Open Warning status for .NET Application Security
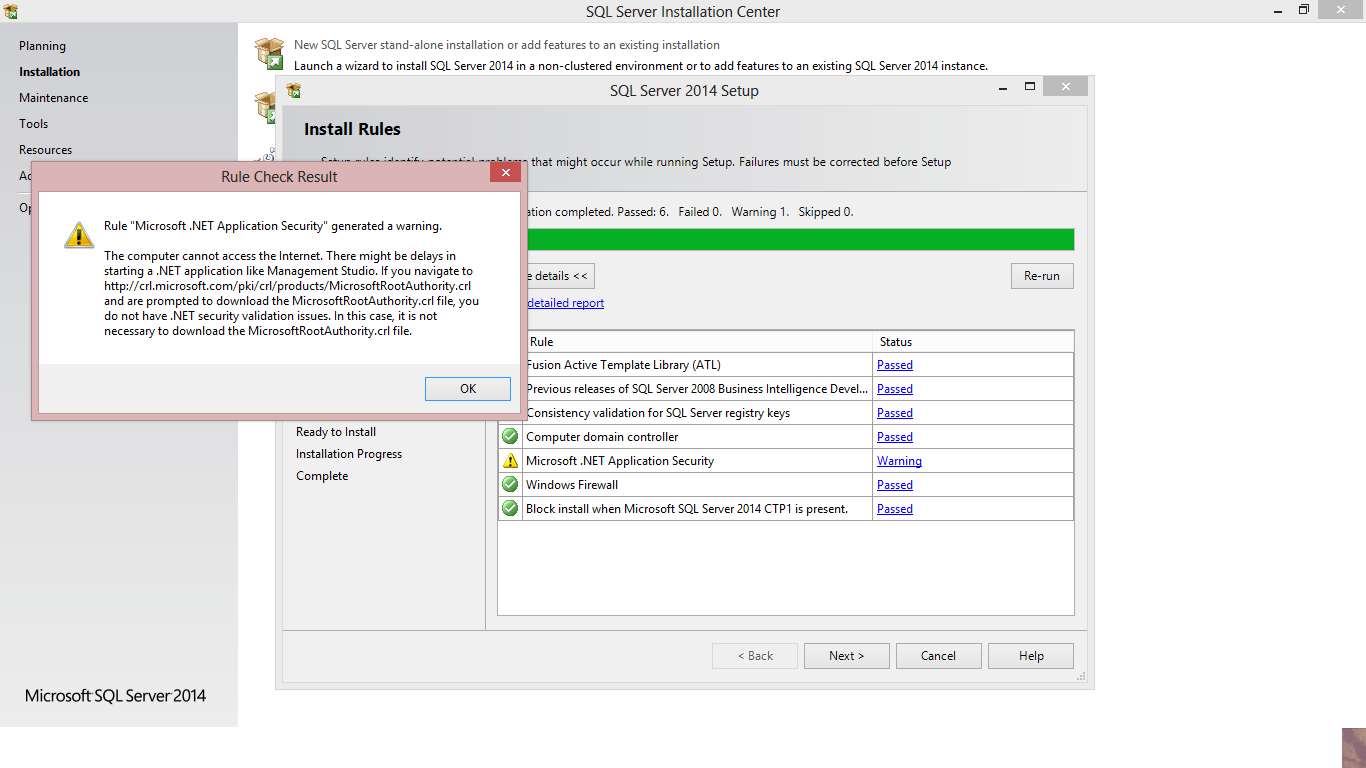The width and height of the screenshot is (1366, 768). pos(899,461)
